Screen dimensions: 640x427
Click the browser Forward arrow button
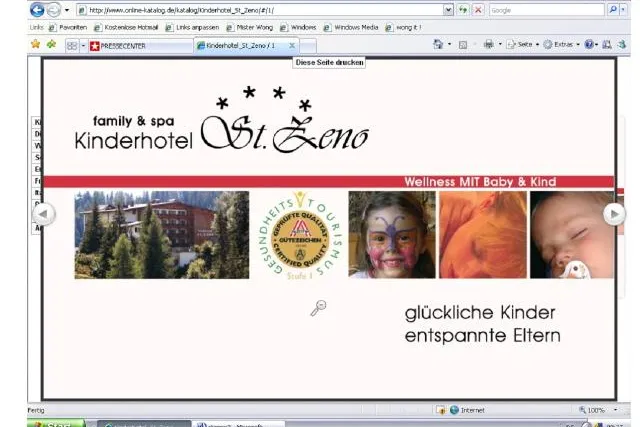[x=53, y=10]
